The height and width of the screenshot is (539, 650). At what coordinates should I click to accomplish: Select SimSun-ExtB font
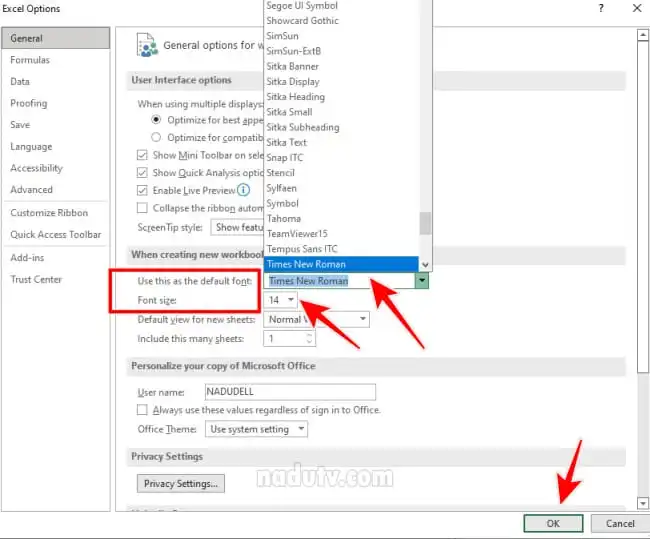[341, 51]
